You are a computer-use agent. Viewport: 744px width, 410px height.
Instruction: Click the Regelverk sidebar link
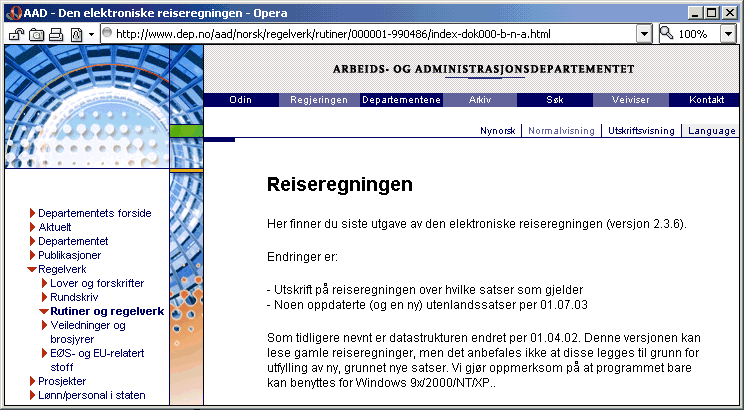pyautogui.click(x=62, y=269)
